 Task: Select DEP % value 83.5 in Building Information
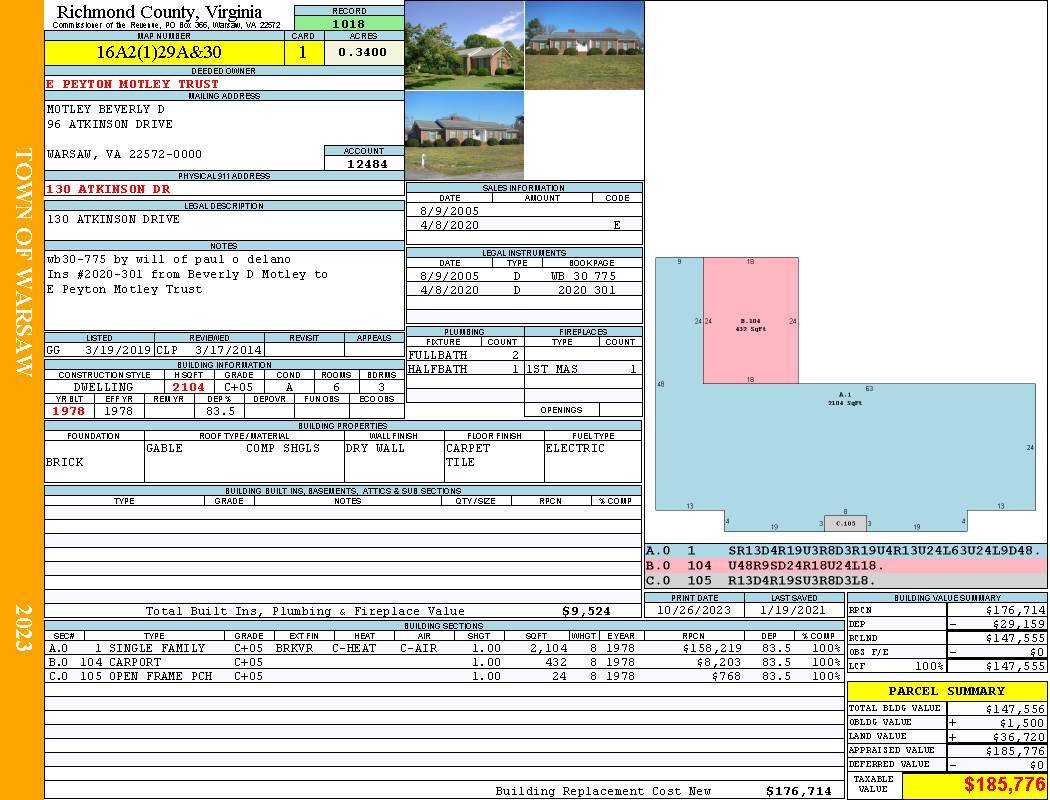point(220,411)
